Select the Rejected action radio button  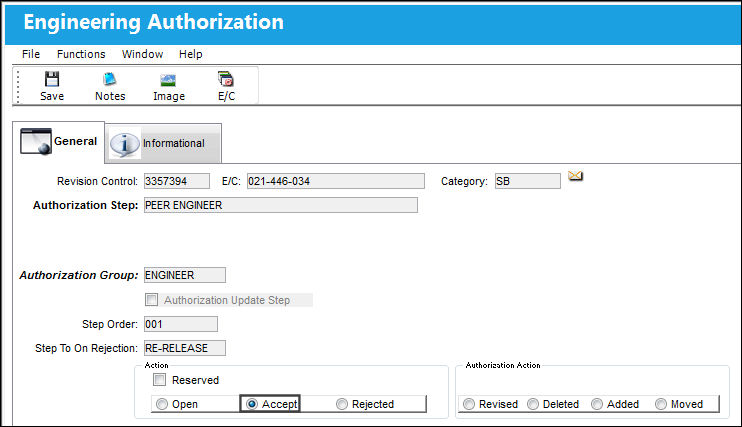point(342,404)
